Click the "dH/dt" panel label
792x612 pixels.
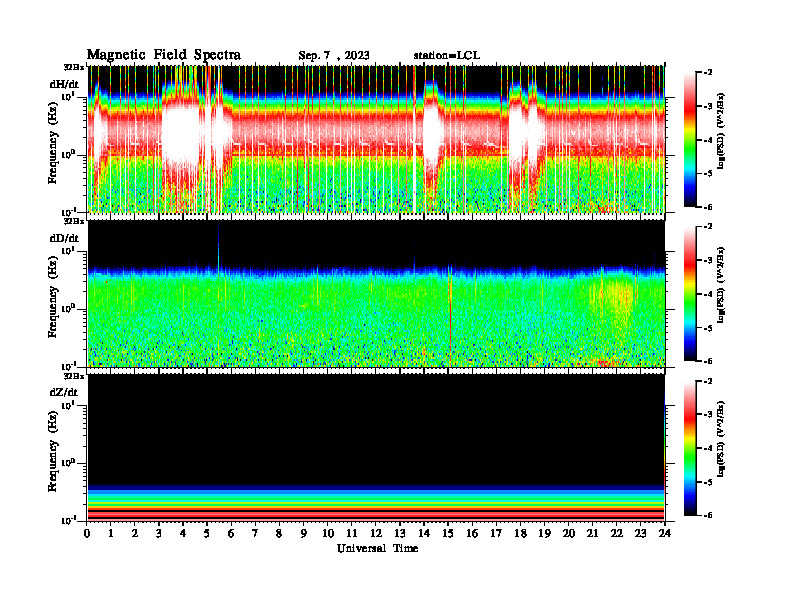click(x=64, y=84)
